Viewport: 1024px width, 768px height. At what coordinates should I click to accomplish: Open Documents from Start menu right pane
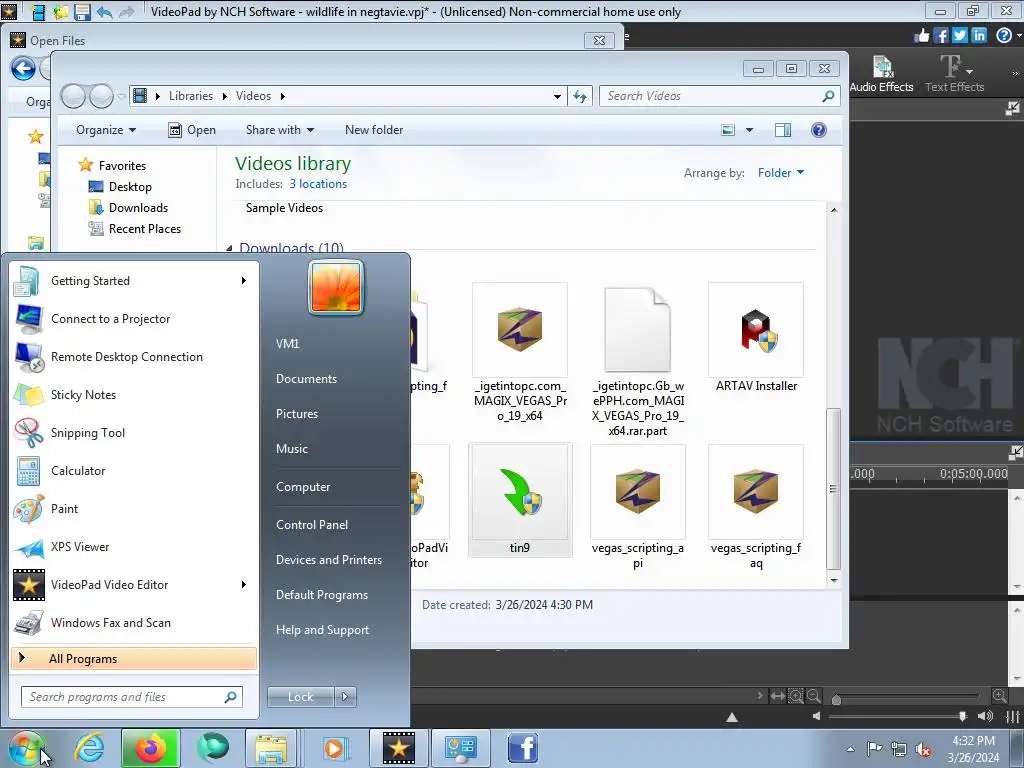point(306,379)
